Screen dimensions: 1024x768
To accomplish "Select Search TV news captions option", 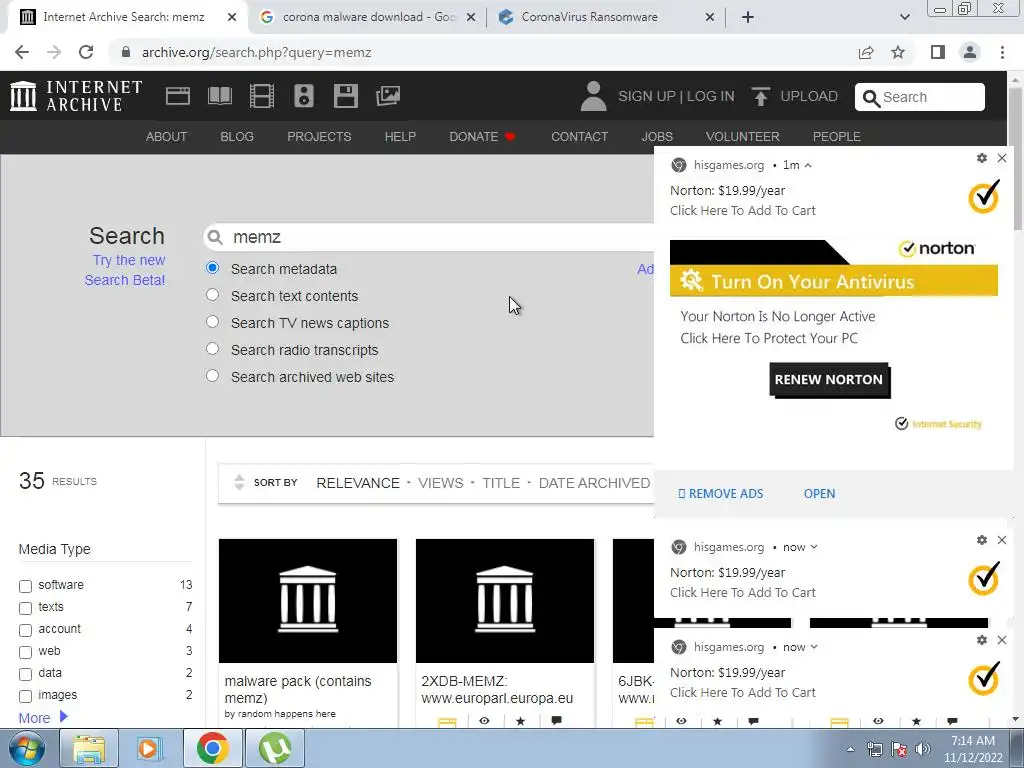I will pyautogui.click(x=212, y=321).
